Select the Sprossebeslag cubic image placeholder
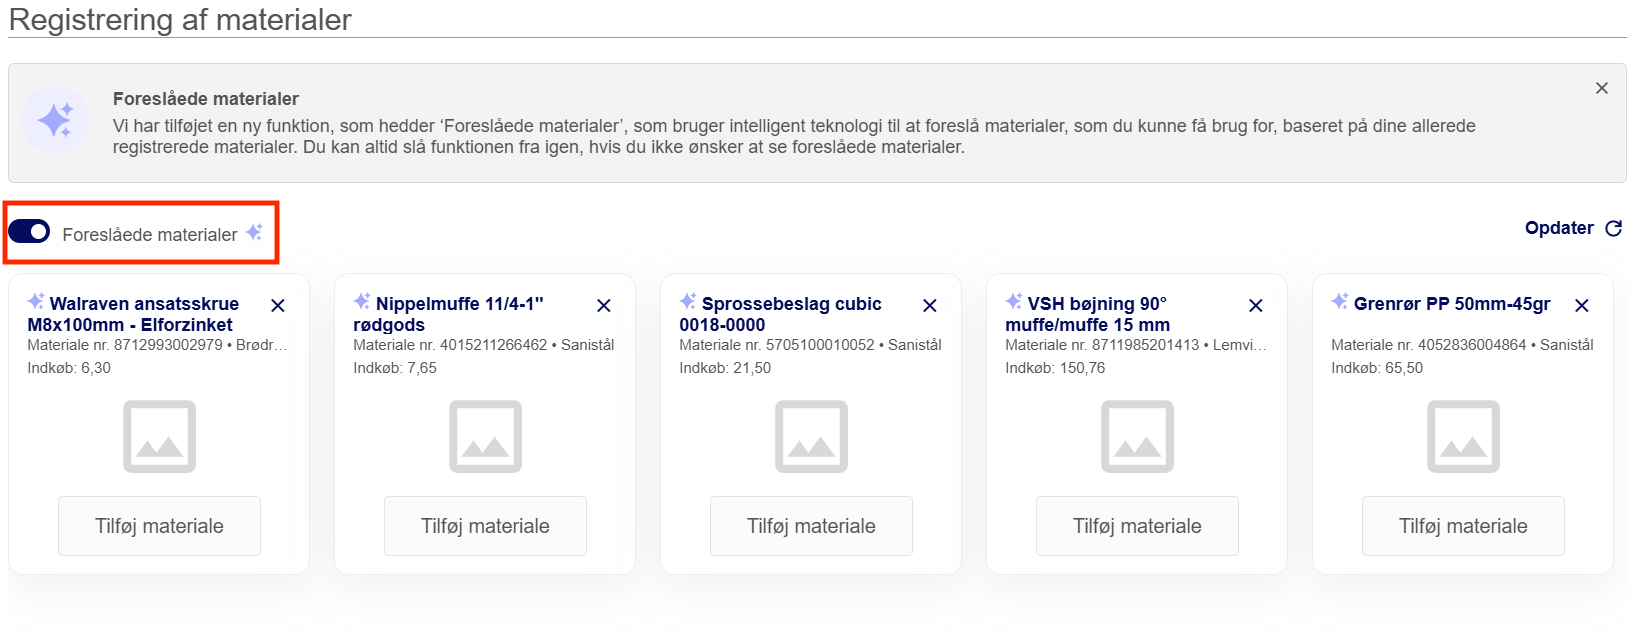The width and height of the screenshot is (1648, 637). [x=811, y=437]
